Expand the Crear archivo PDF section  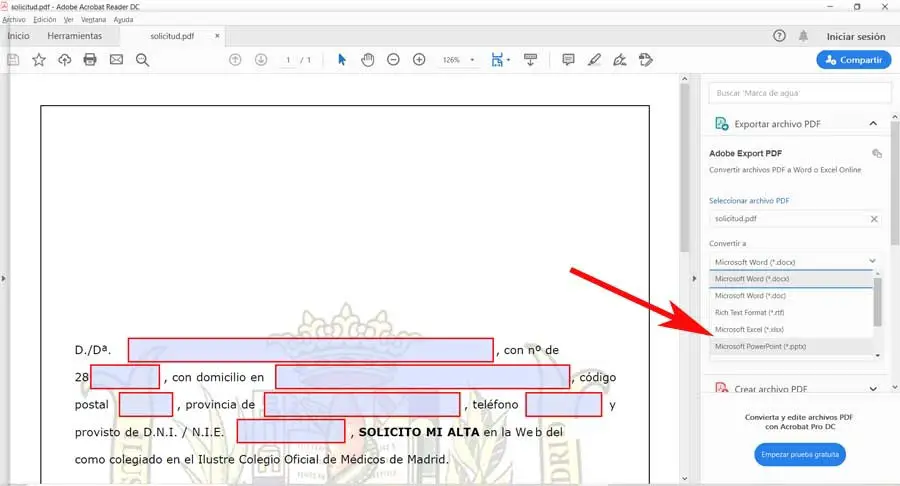click(x=873, y=388)
